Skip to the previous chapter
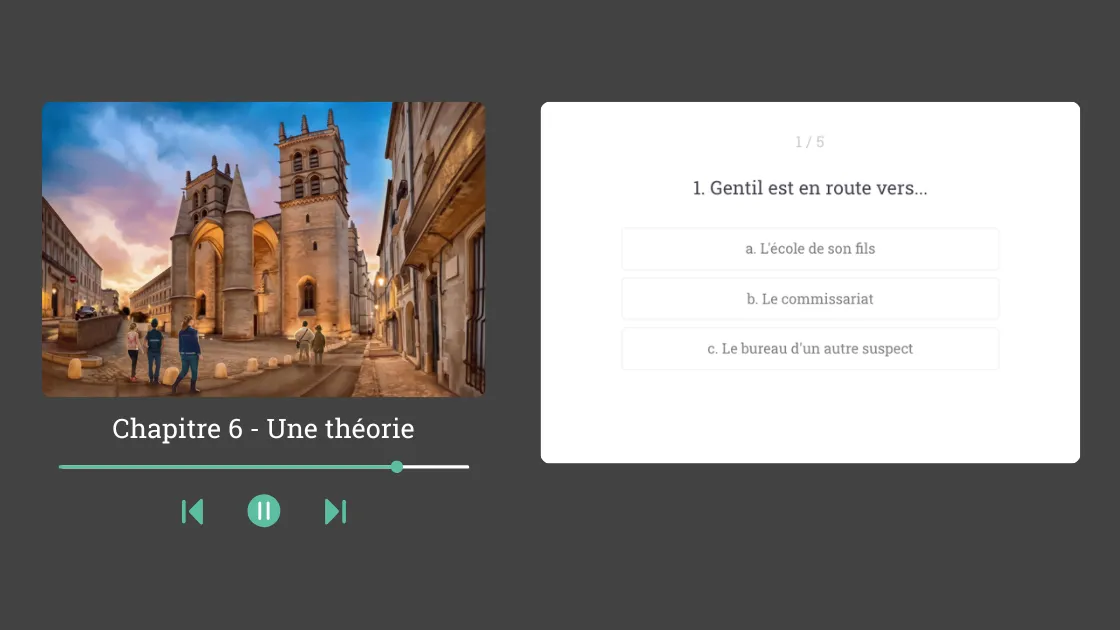This screenshot has height=630, width=1120. [x=193, y=511]
